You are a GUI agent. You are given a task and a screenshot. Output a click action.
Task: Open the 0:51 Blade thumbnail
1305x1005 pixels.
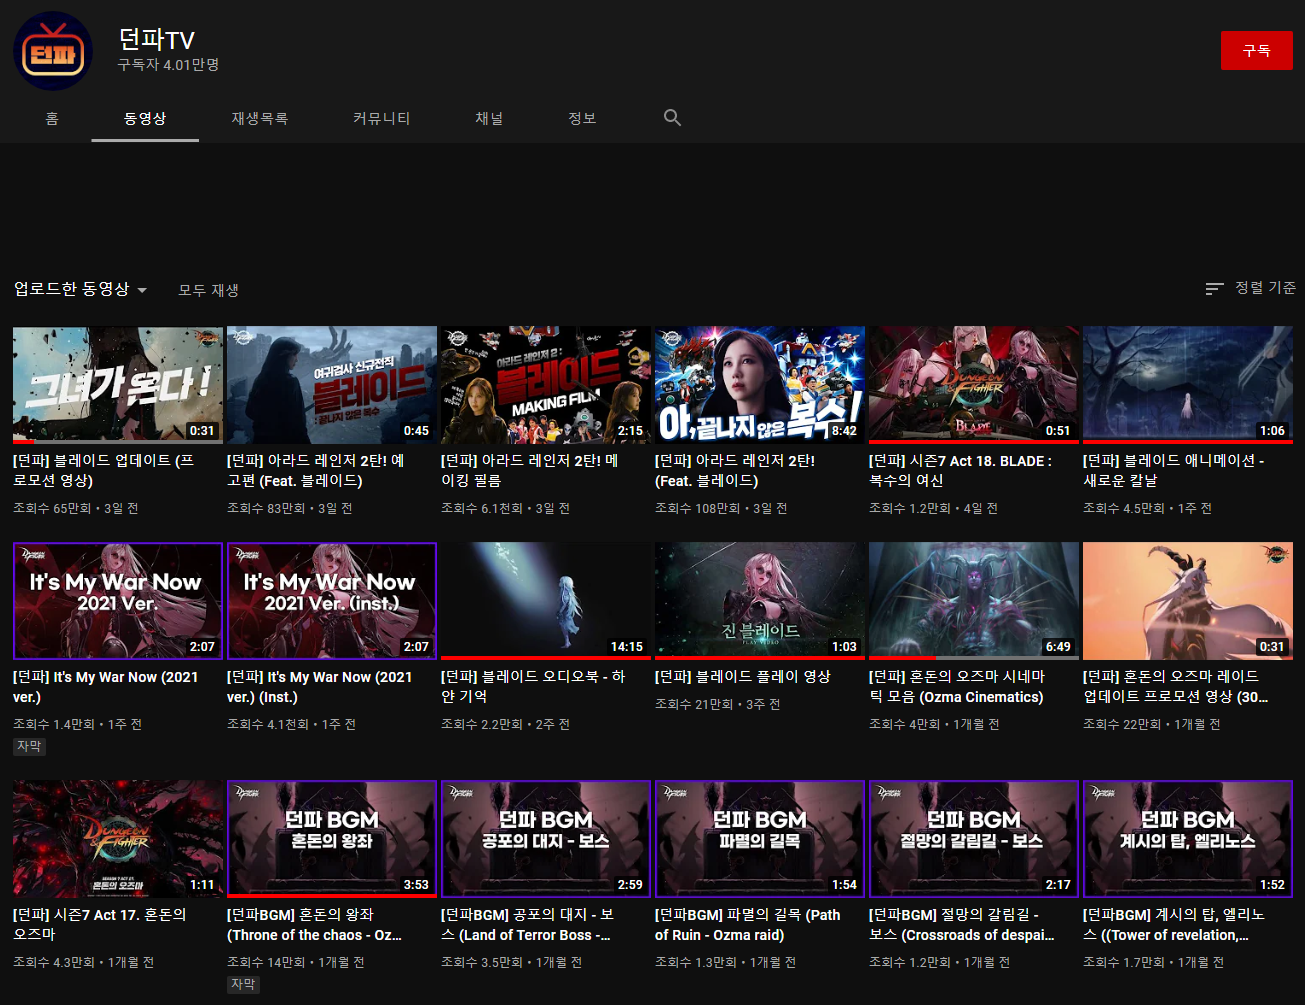tap(974, 385)
